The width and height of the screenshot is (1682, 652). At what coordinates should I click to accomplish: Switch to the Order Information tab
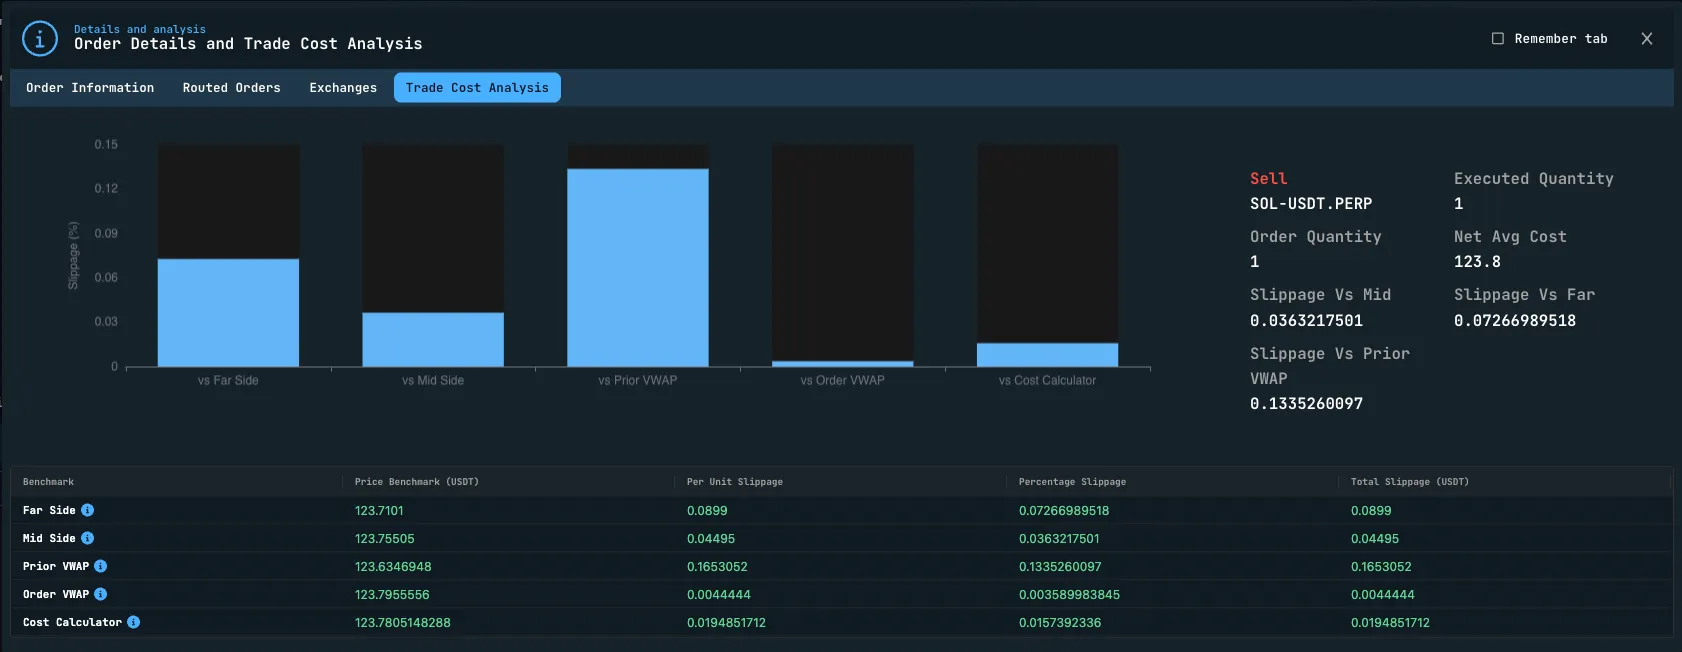(x=90, y=88)
